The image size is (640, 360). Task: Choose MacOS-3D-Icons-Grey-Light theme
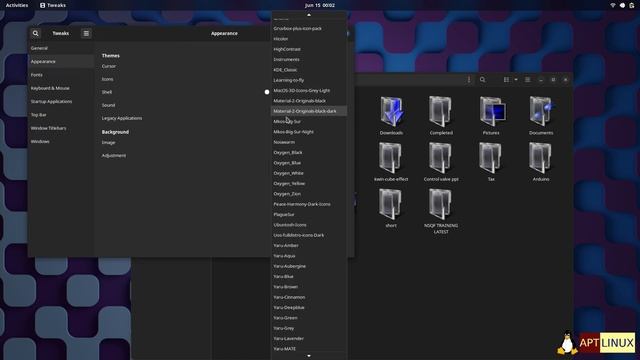(309, 91)
